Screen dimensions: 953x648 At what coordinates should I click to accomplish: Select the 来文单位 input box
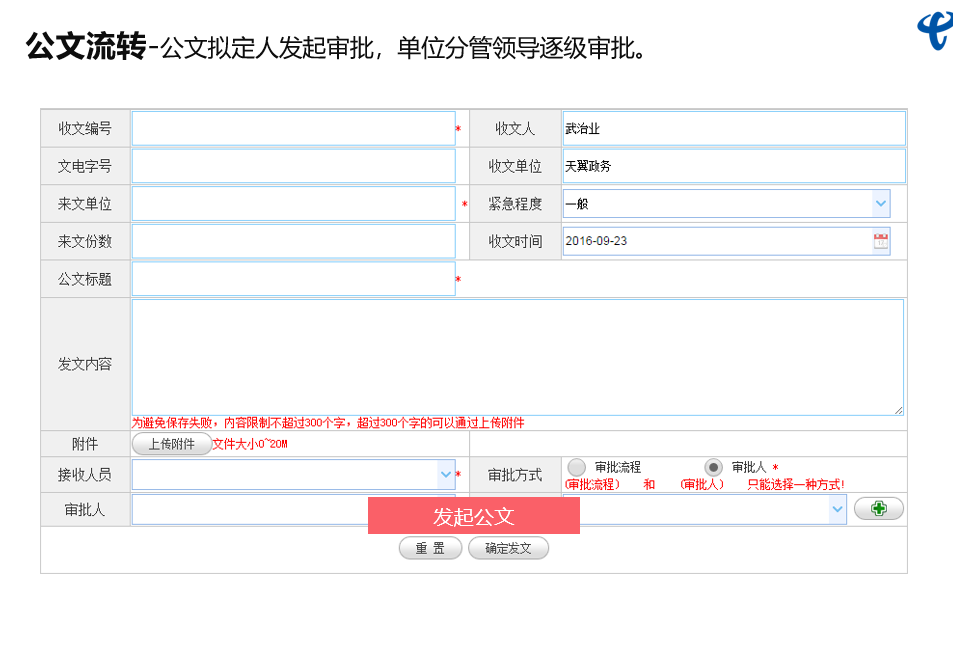coord(293,204)
